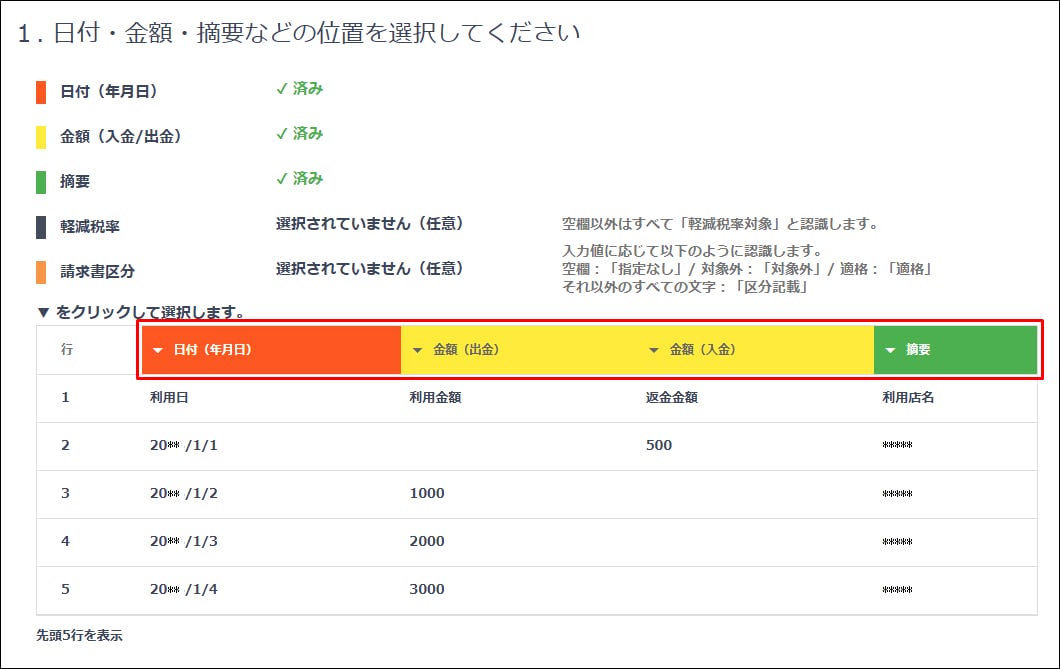Click the orange-red swatch beside 日付（年月日）

coord(41,92)
